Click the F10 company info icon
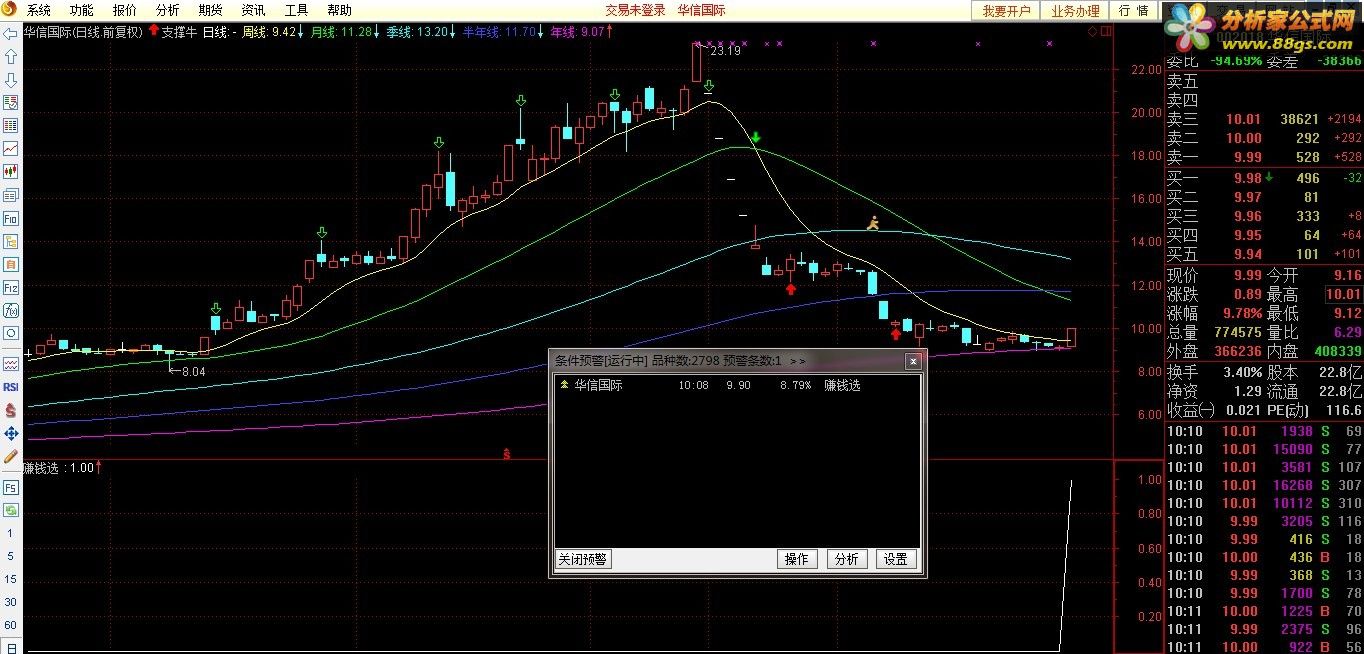 coord(11,218)
